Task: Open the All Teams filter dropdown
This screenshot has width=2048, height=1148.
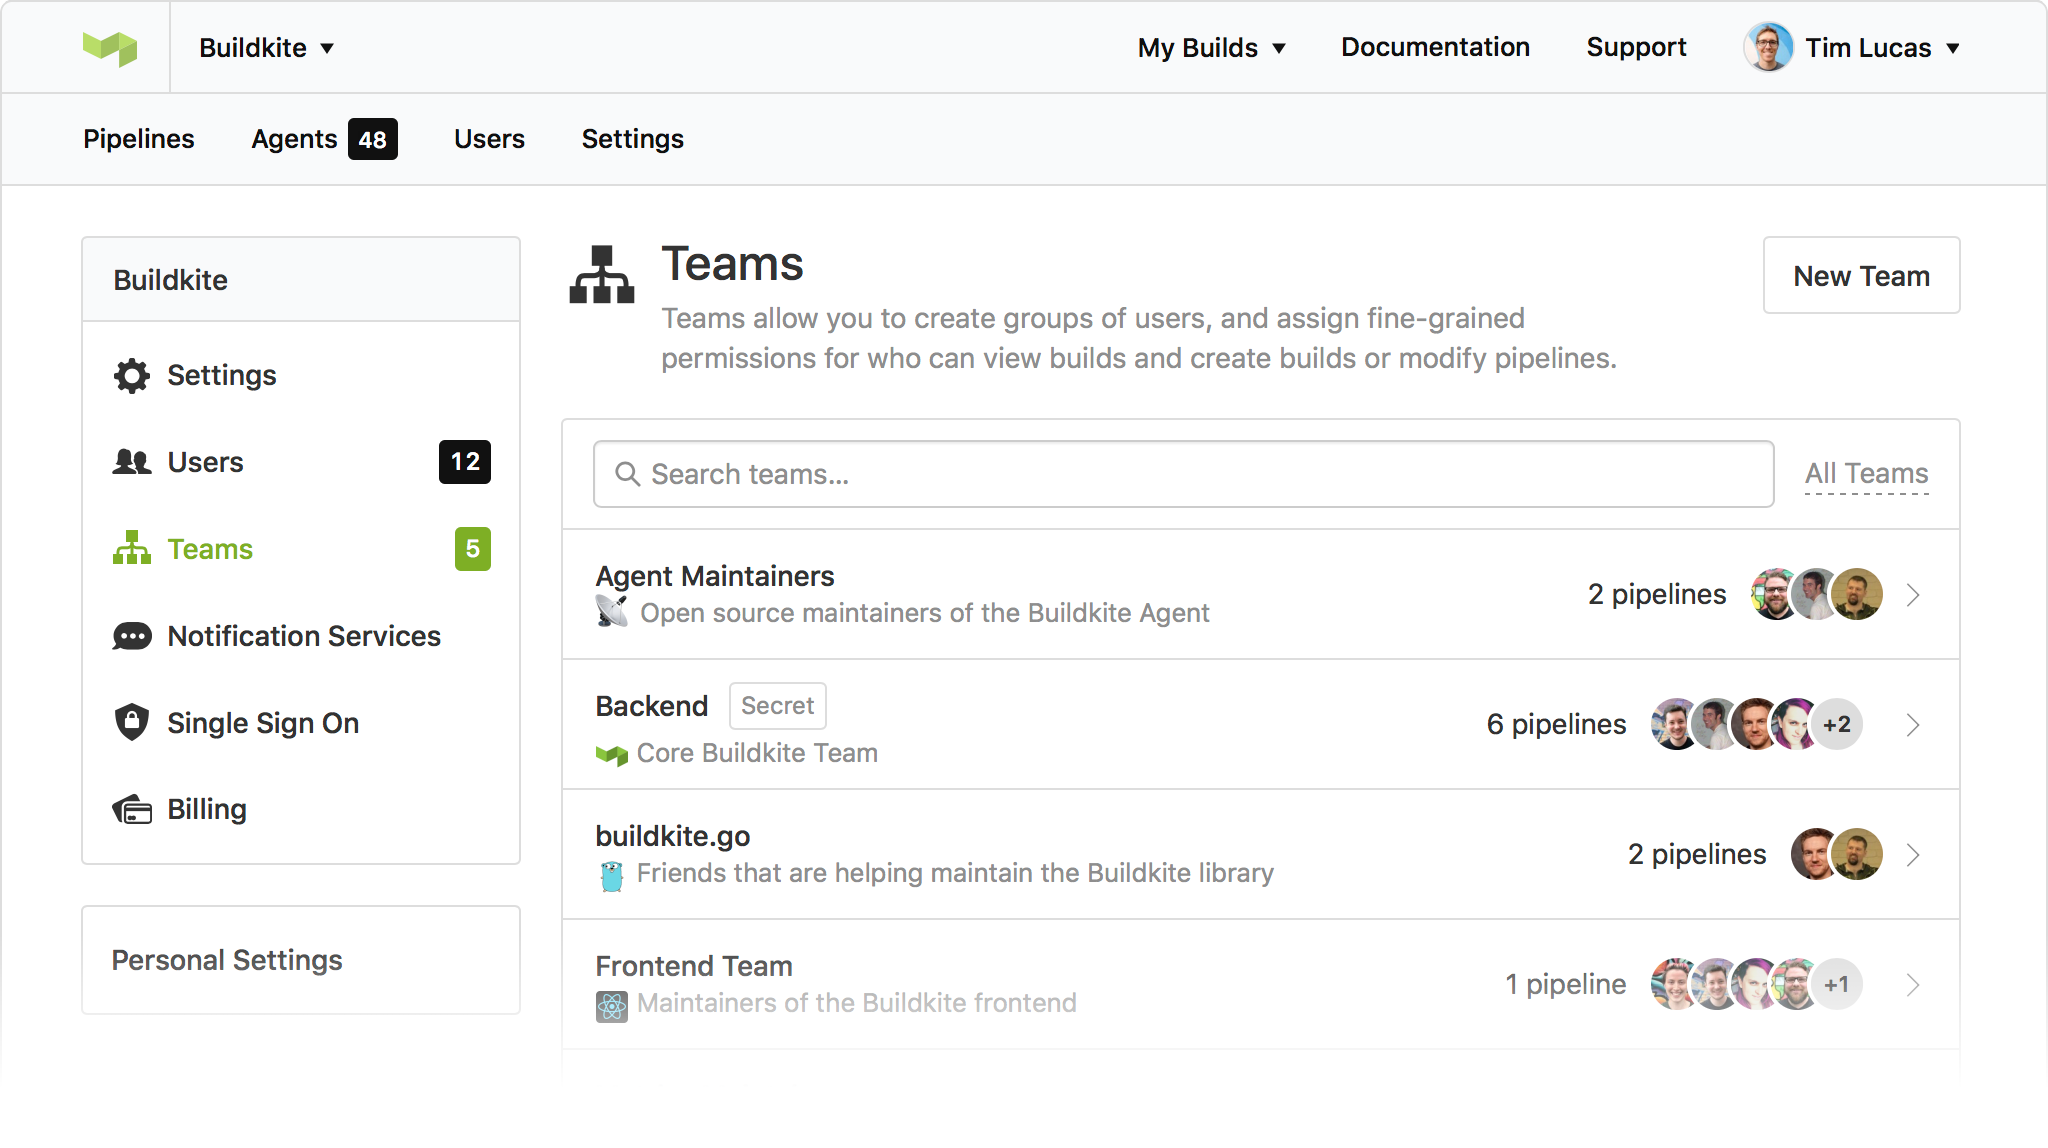Action: pos(1866,473)
